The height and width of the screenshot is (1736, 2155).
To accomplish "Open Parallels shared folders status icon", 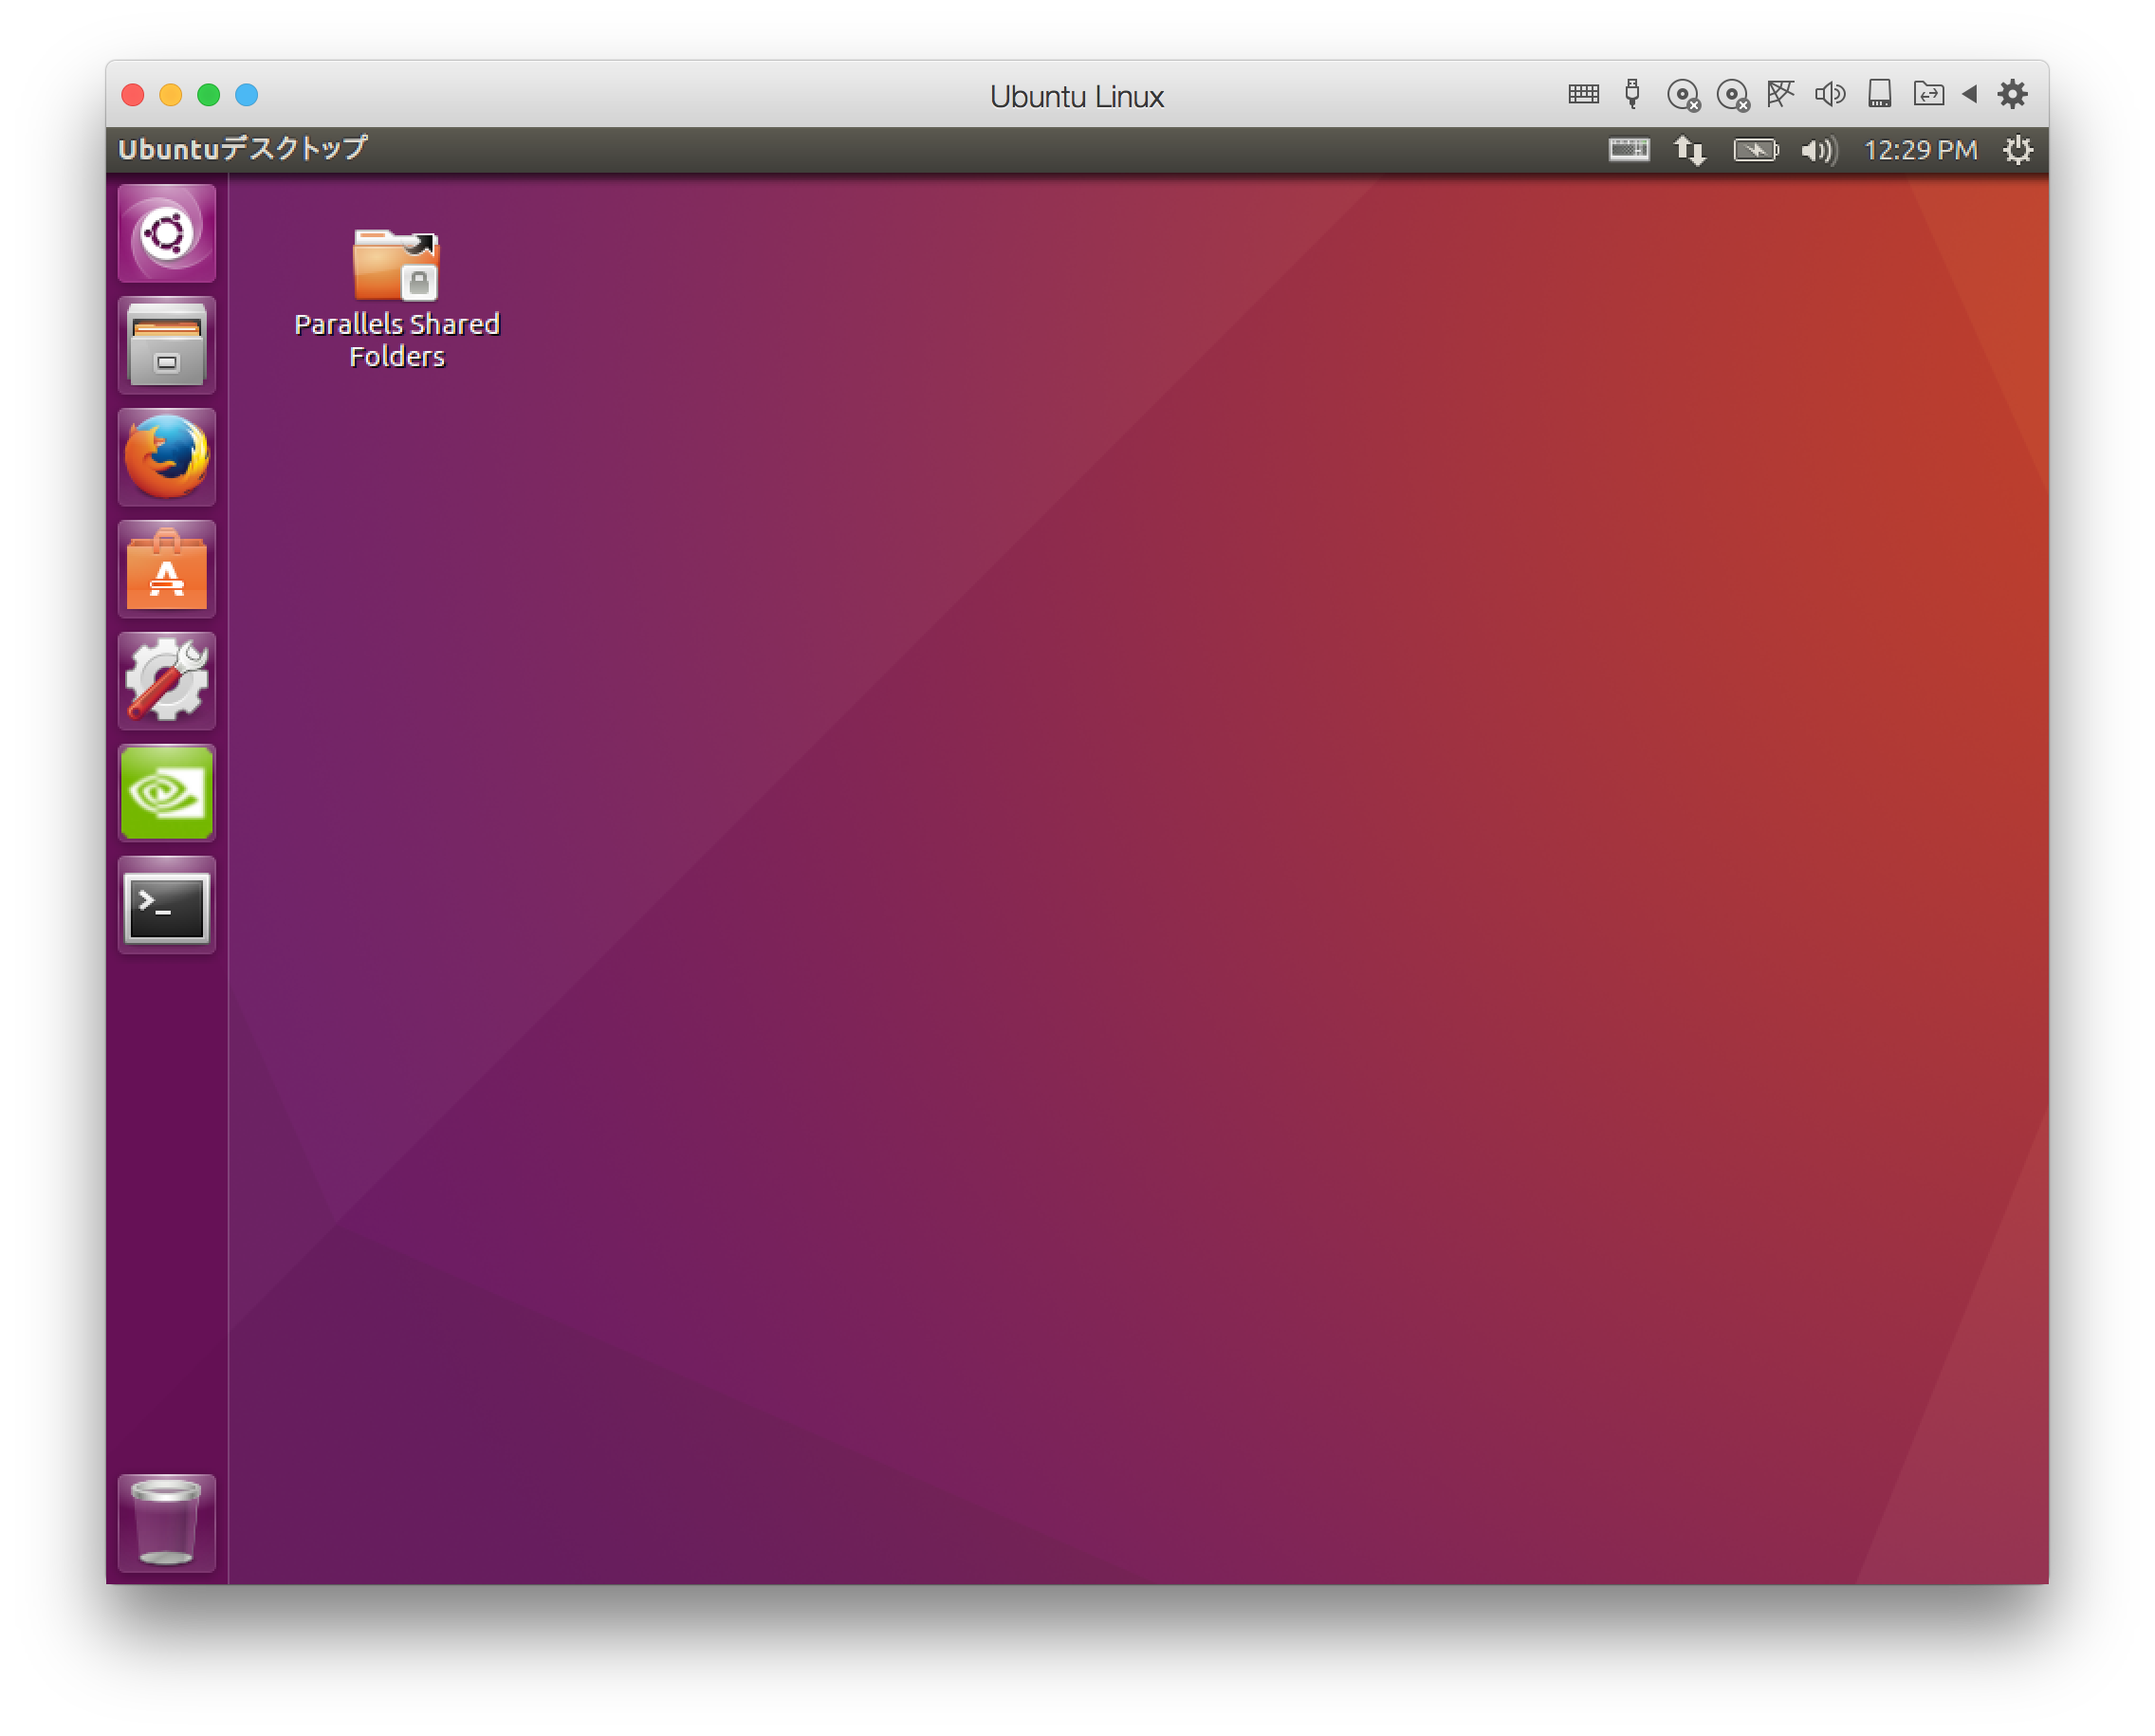I will tap(1928, 94).
